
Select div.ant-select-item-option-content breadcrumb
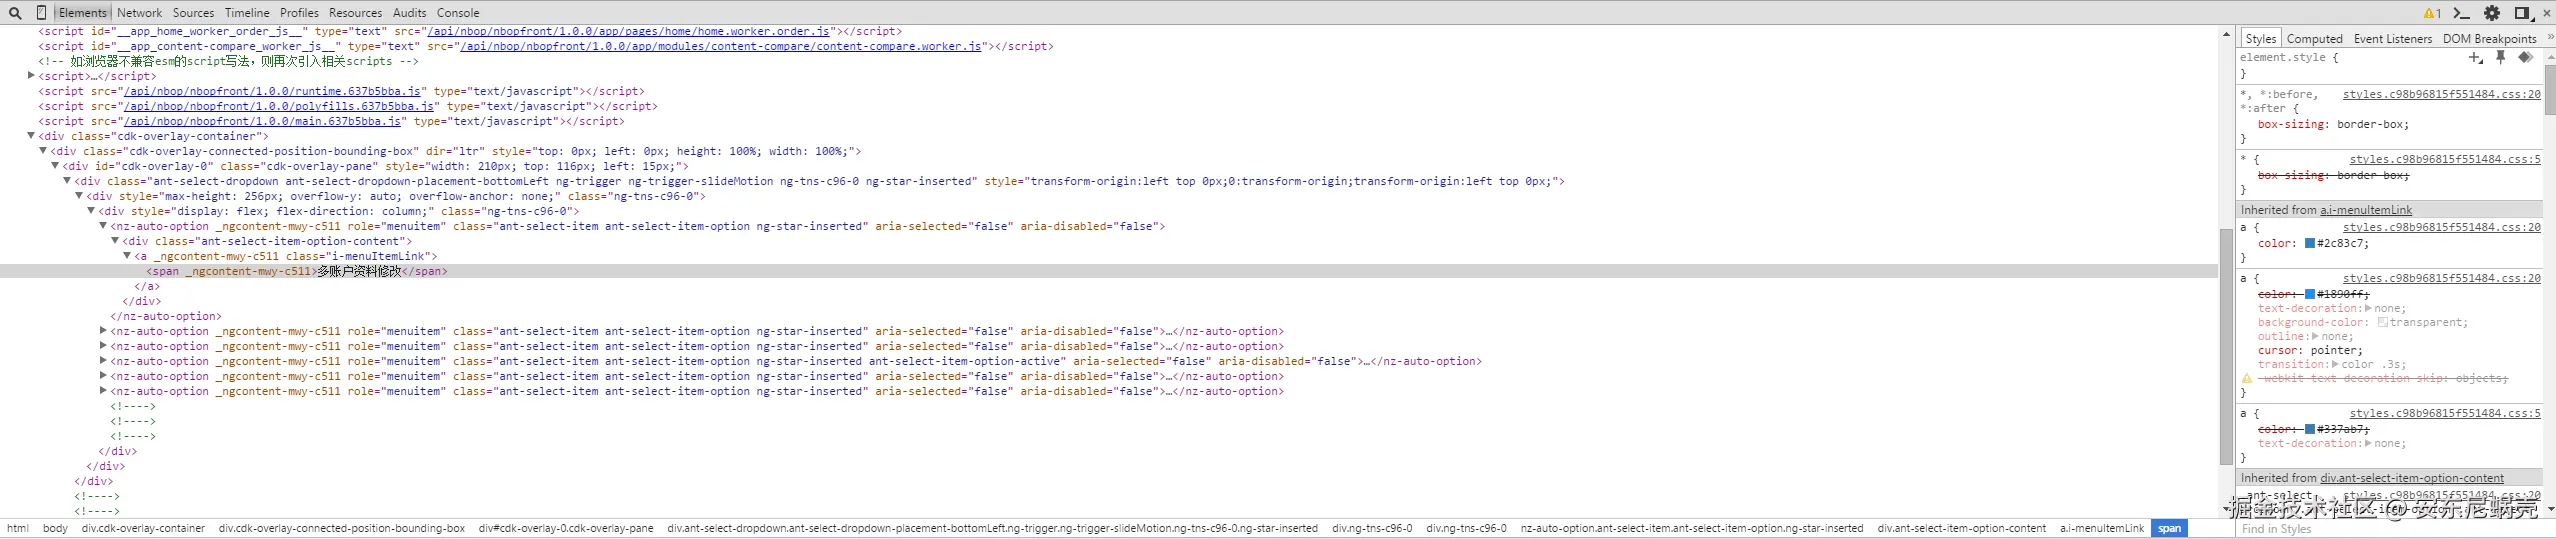(1961, 528)
